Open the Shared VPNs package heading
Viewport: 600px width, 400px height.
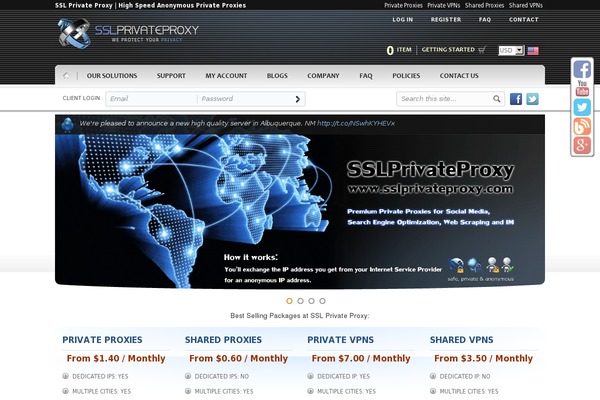(x=461, y=340)
